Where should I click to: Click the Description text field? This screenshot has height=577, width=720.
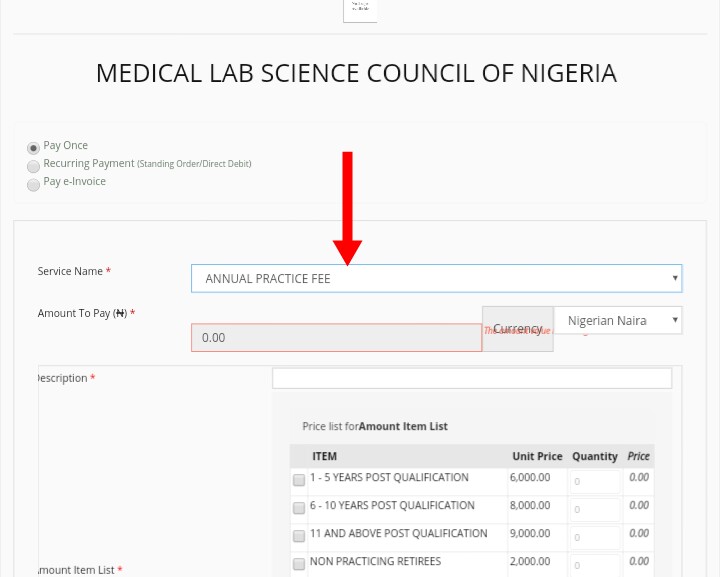tap(471, 378)
